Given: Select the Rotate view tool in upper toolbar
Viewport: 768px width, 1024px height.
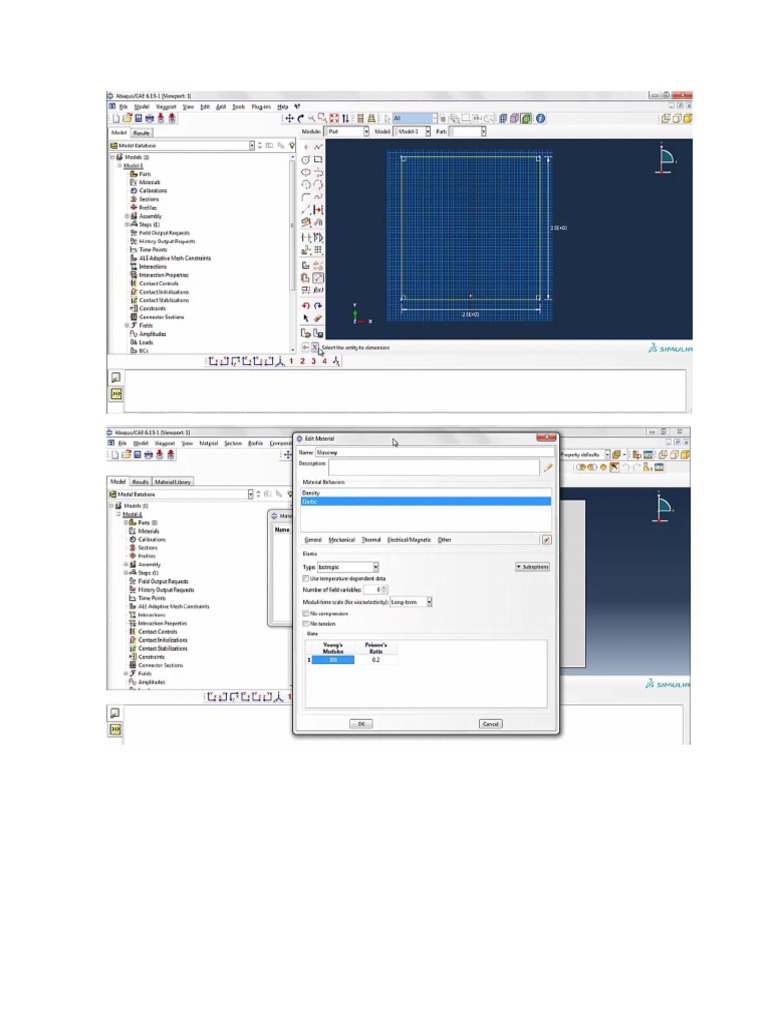Looking at the screenshot, I should pyautogui.click(x=300, y=118).
